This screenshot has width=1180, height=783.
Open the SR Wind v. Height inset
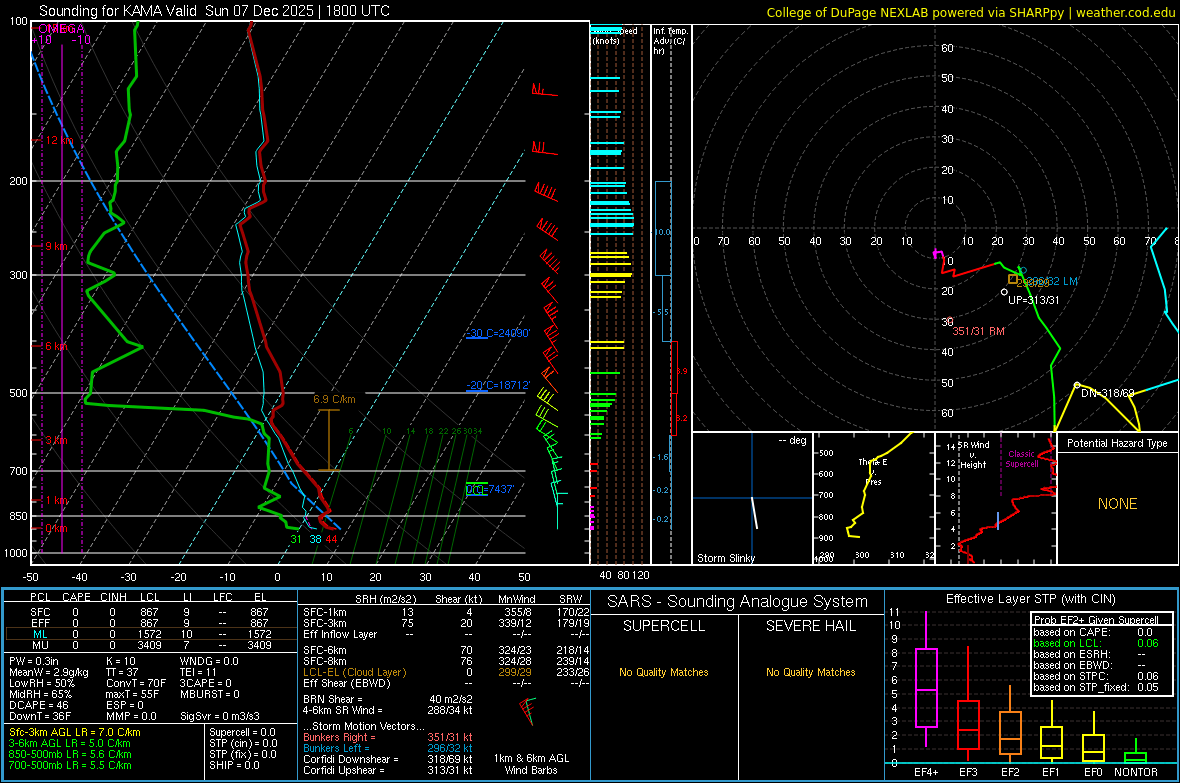996,498
